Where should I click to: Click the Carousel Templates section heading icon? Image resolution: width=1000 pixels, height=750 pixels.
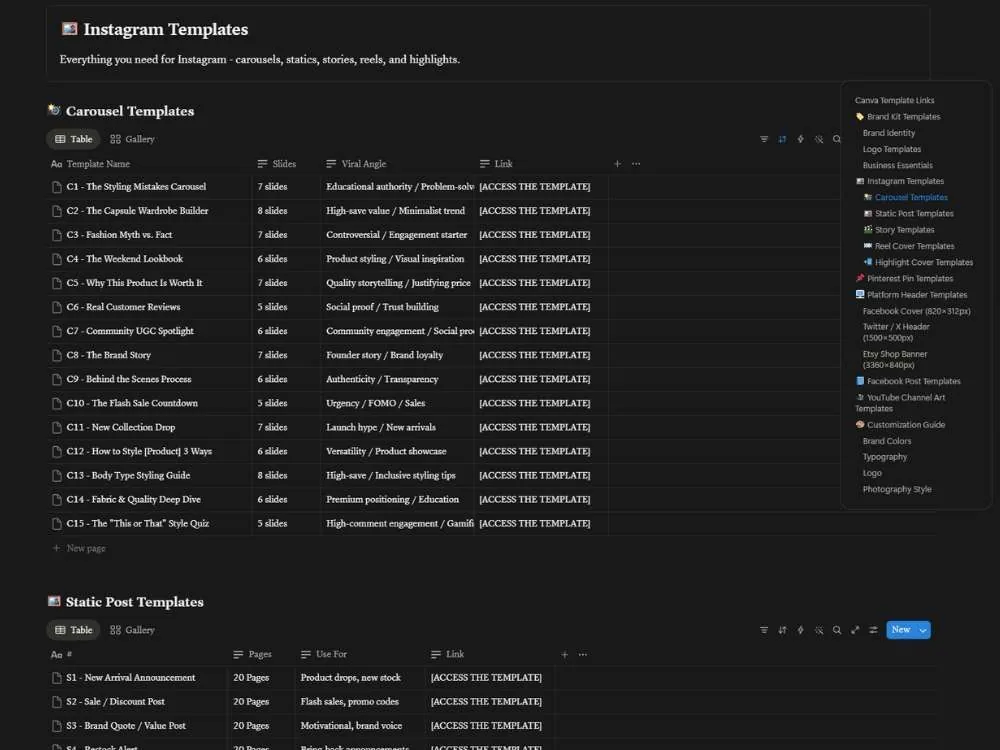(x=54, y=110)
